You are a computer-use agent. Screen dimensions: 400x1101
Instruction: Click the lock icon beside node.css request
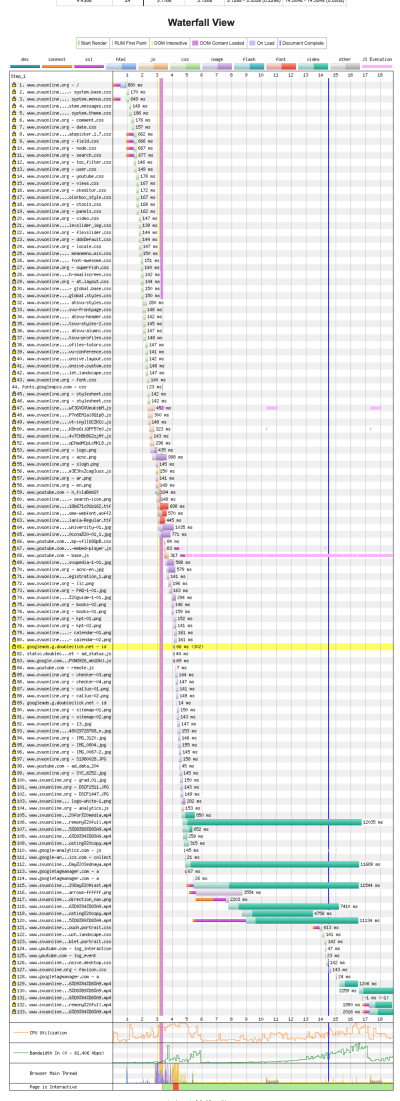13,147
